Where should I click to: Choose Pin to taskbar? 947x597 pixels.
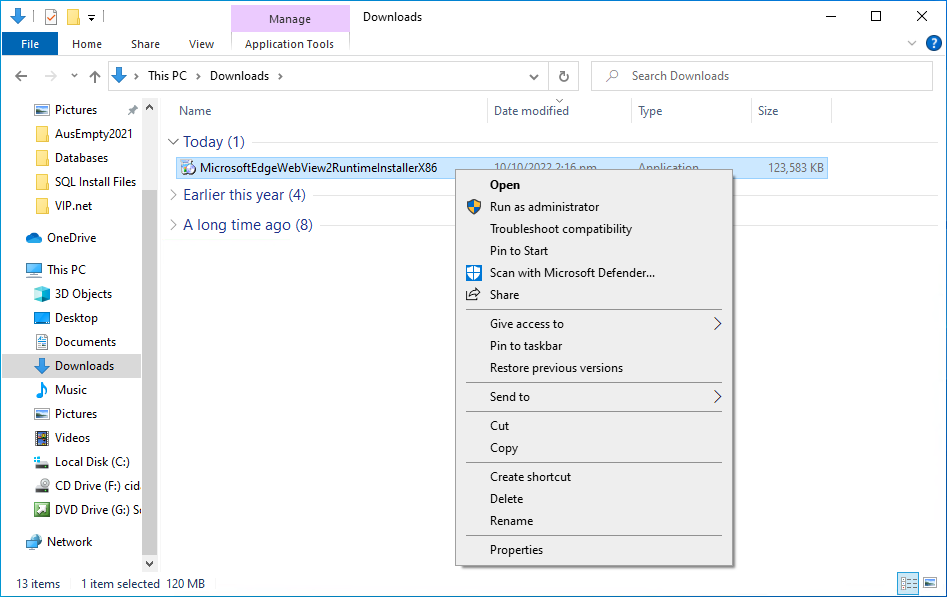[594, 346]
